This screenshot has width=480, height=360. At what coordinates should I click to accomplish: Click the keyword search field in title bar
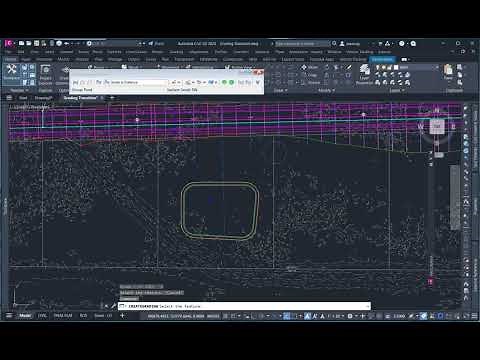[302, 44]
